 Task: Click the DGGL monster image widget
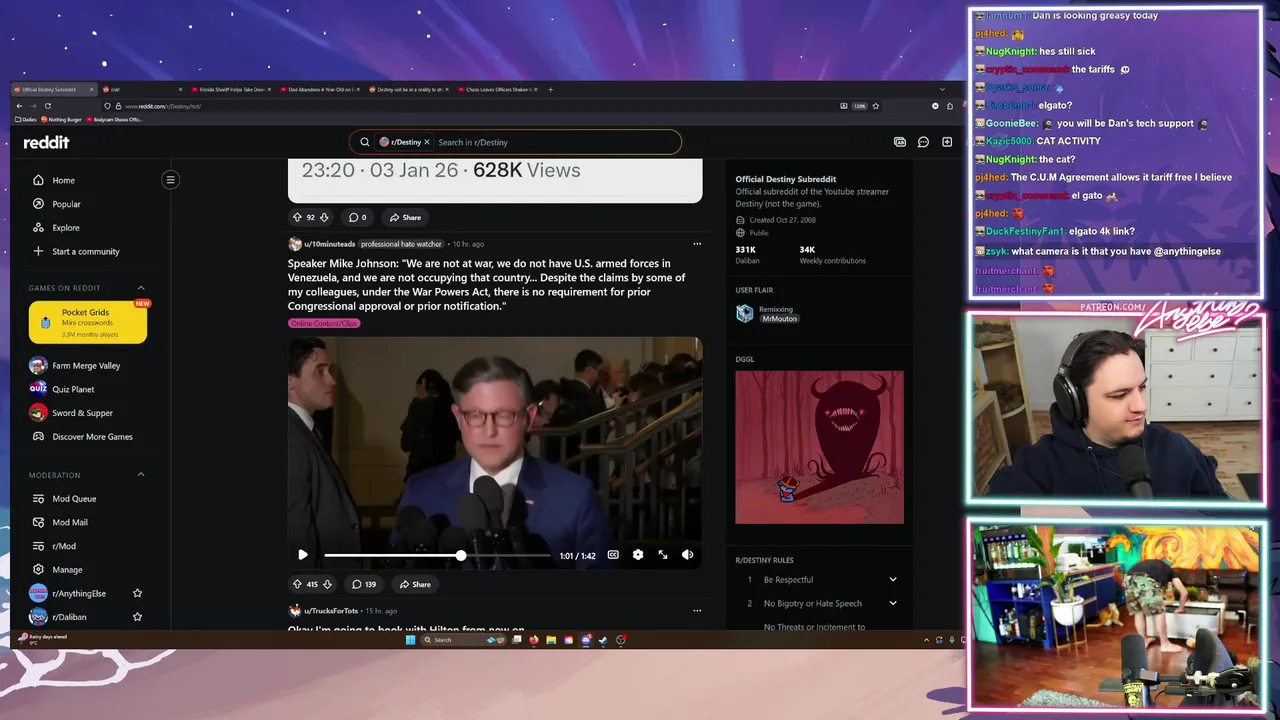click(819, 447)
